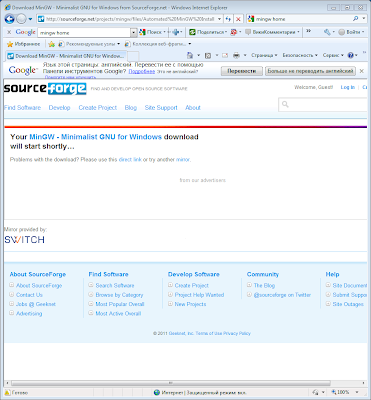The width and height of the screenshot is (371, 400).
Task: Click the browser Forward arrow button
Action: (21, 19)
